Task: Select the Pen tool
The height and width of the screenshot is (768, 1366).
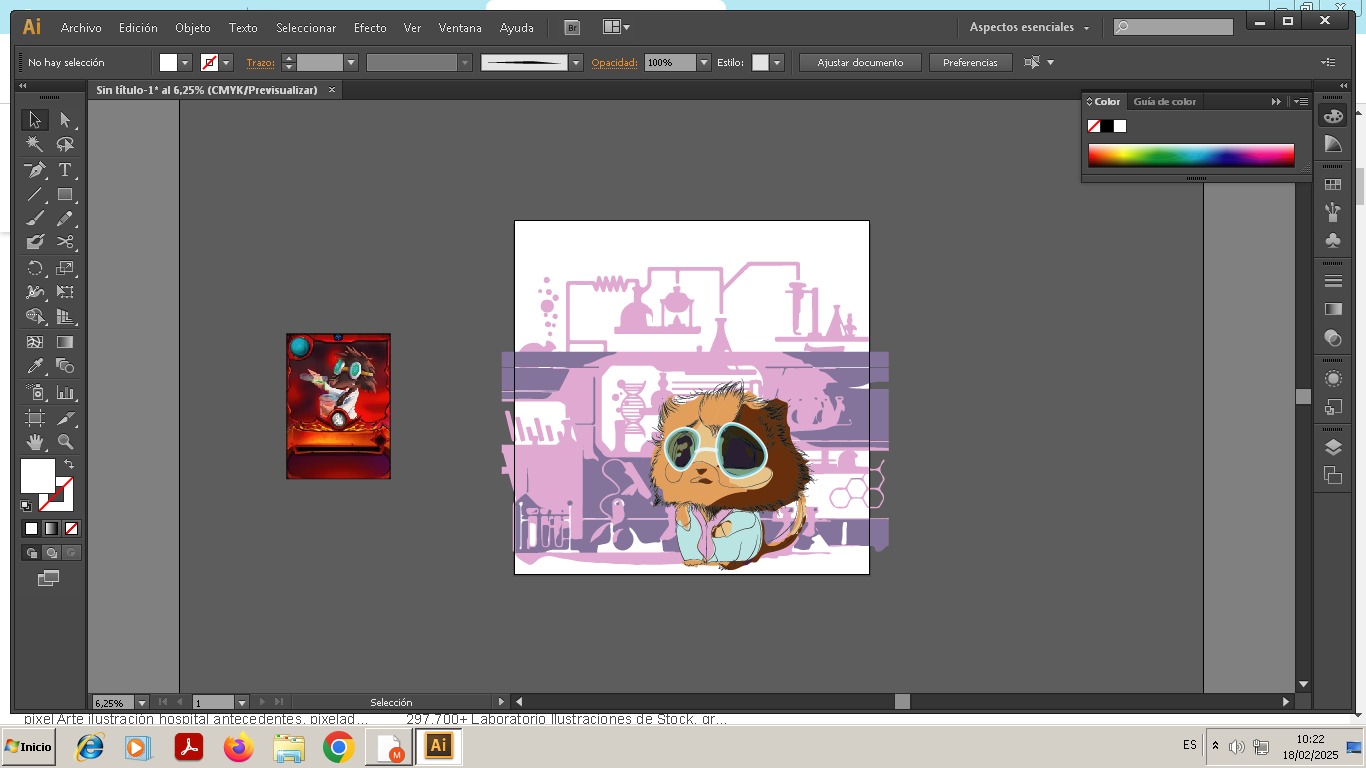Action: [35, 170]
